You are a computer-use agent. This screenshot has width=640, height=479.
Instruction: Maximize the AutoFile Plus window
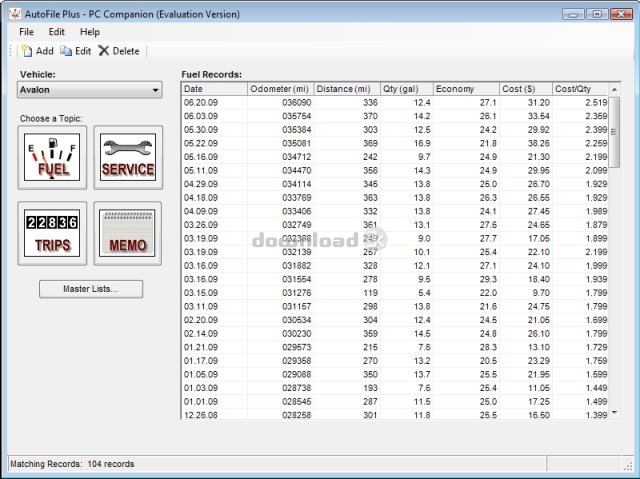click(x=597, y=14)
